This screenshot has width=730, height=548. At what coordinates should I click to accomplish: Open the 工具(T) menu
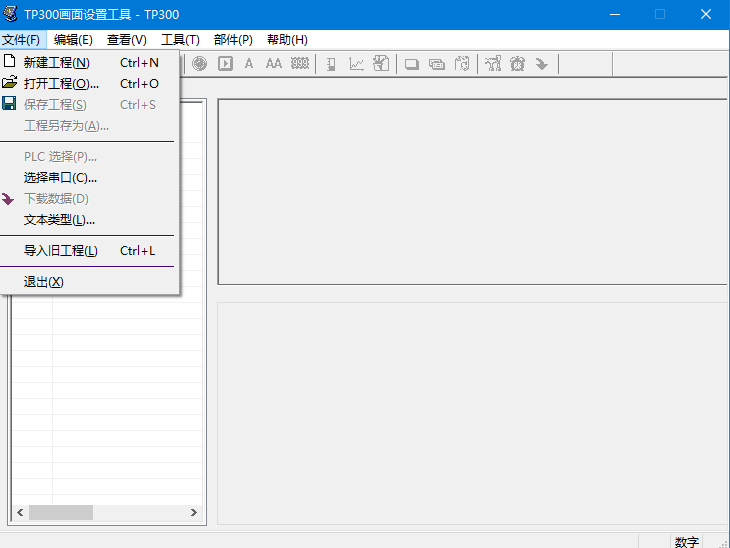tap(180, 40)
